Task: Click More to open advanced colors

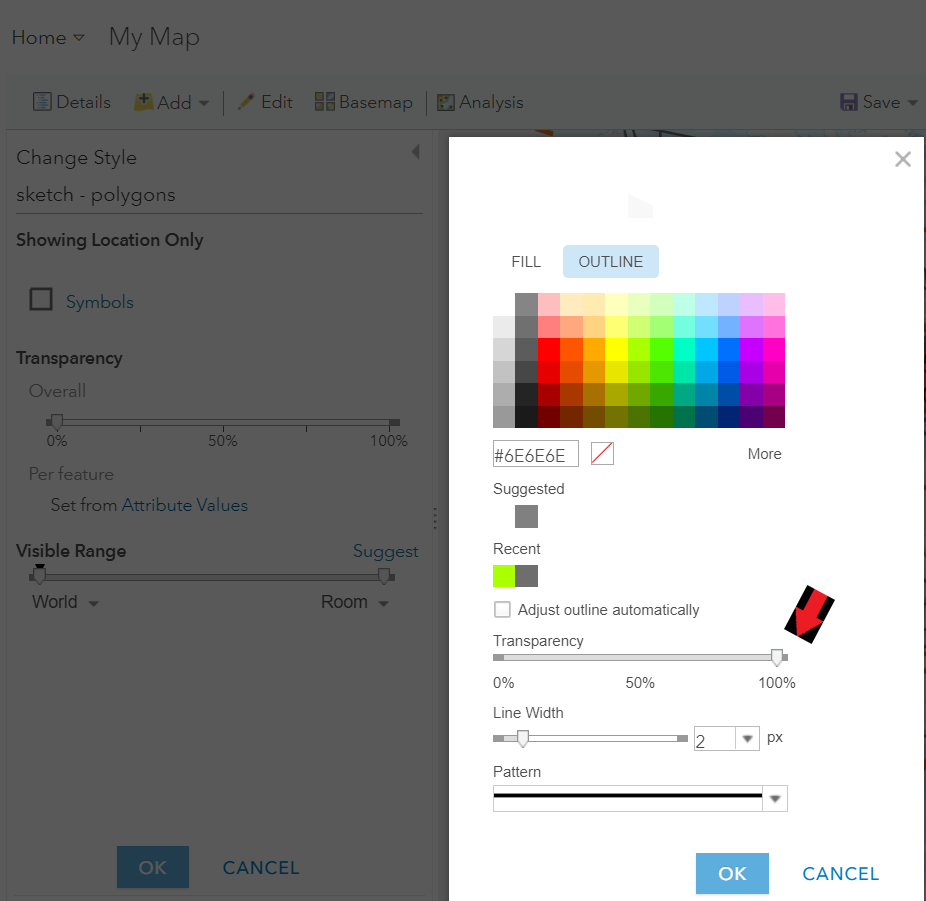Action: [x=764, y=453]
